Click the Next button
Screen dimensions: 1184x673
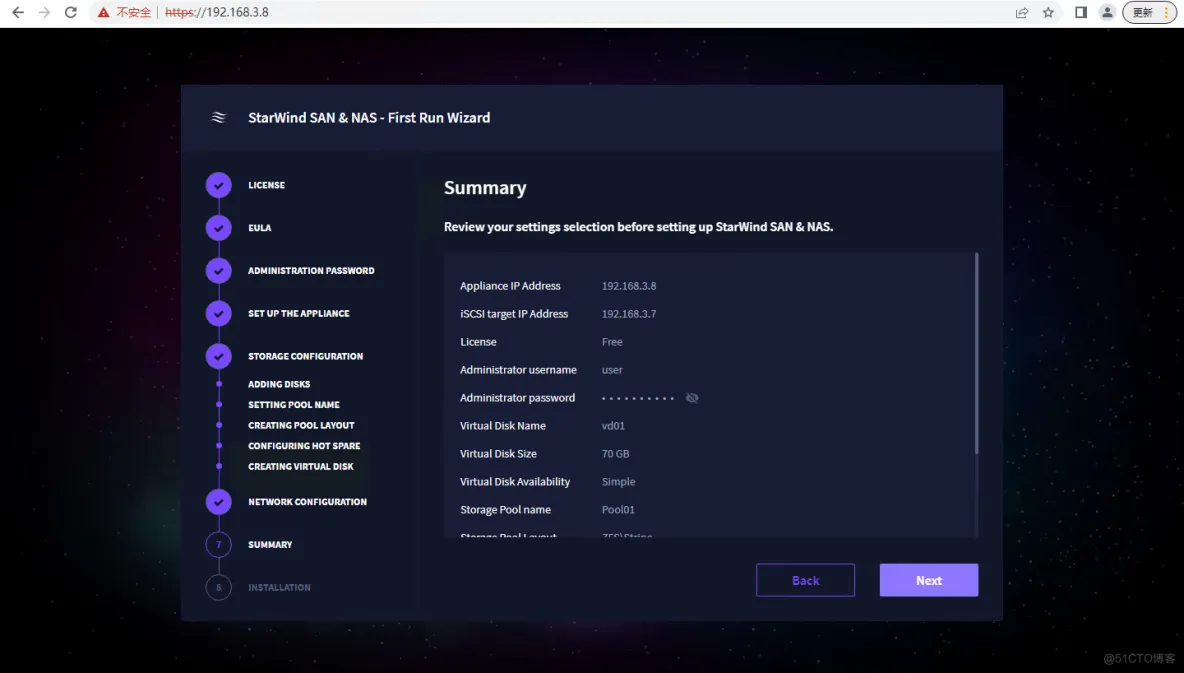(929, 580)
